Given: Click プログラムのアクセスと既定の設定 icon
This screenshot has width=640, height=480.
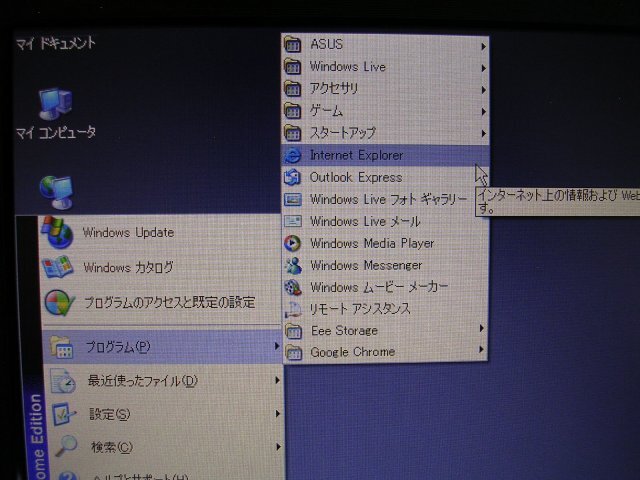Looking at the screenshot, I should 59,303.
